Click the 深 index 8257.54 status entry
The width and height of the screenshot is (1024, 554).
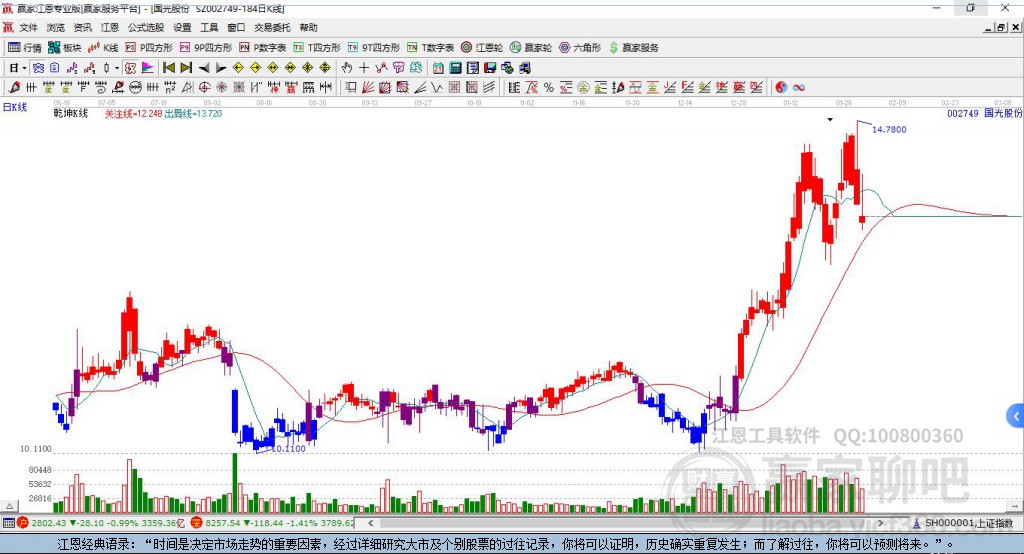click(273, 523)
